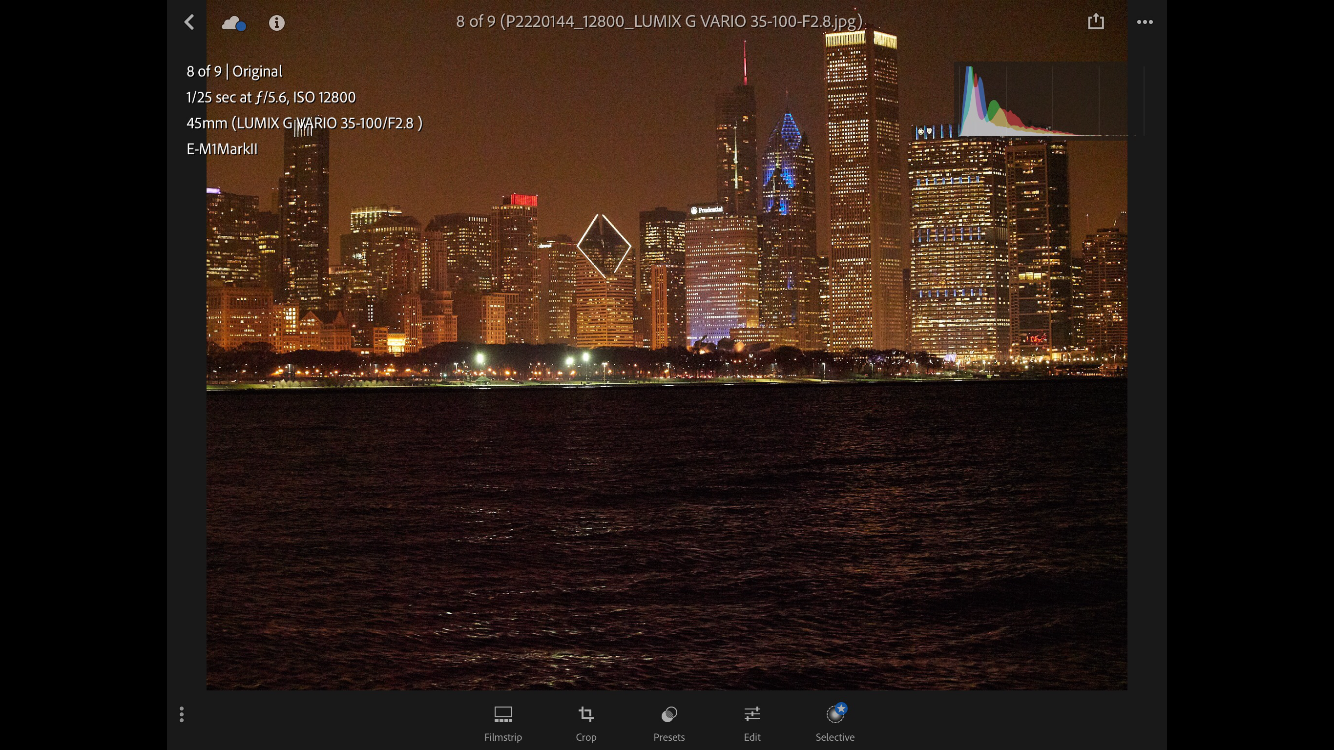Tap the red-lit antenna spire in photo

tap(745, 63)
